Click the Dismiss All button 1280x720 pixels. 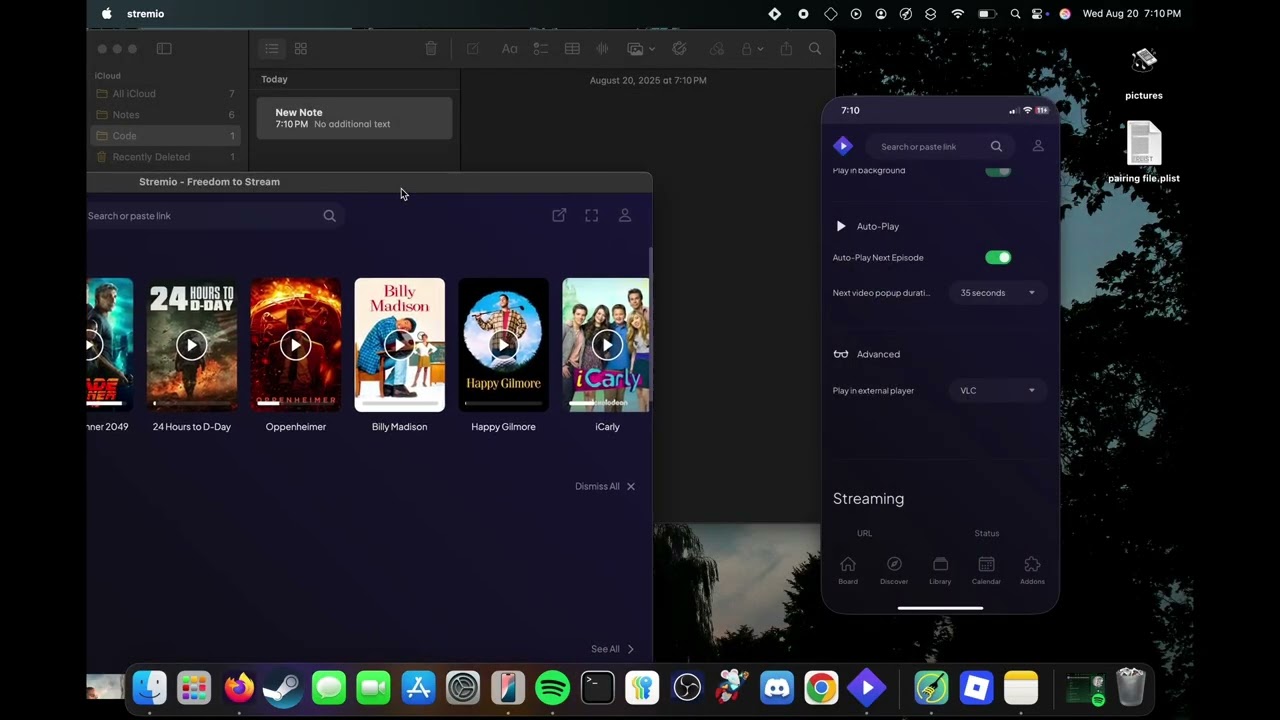(x=605, y=486)
